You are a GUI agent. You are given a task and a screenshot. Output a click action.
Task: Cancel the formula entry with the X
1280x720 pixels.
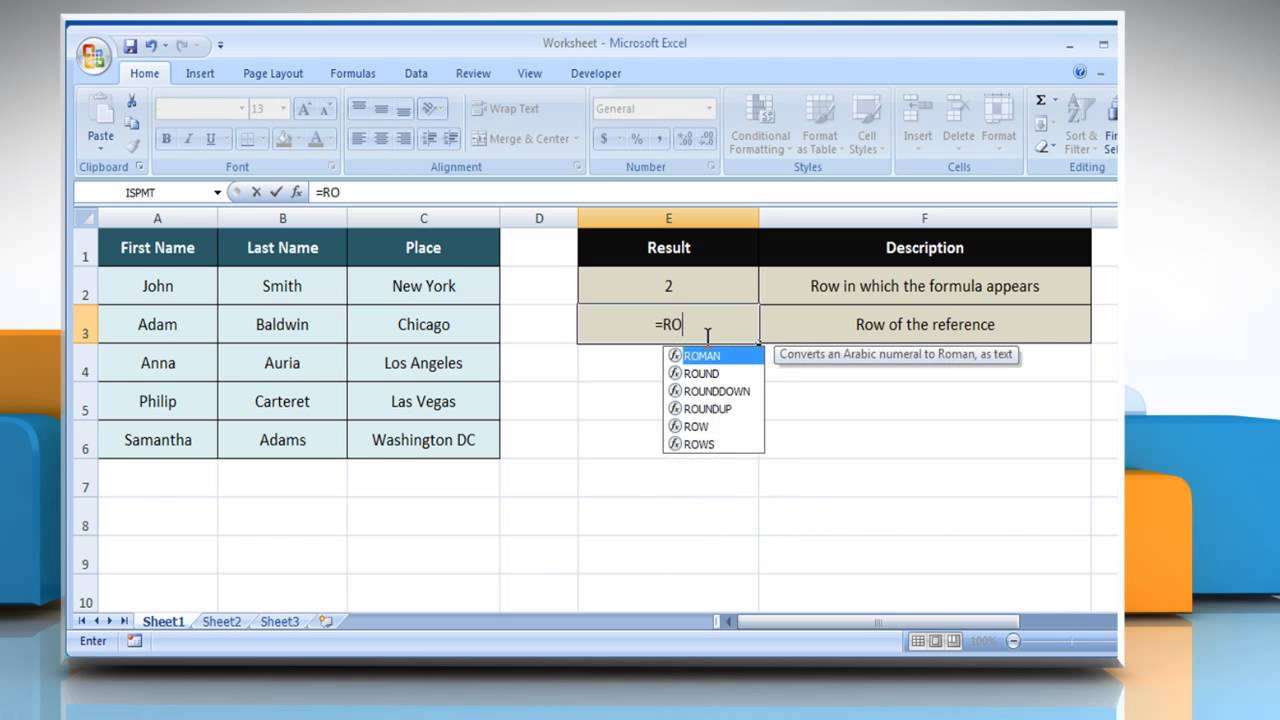pyautogui.click(x=257, y=192)
